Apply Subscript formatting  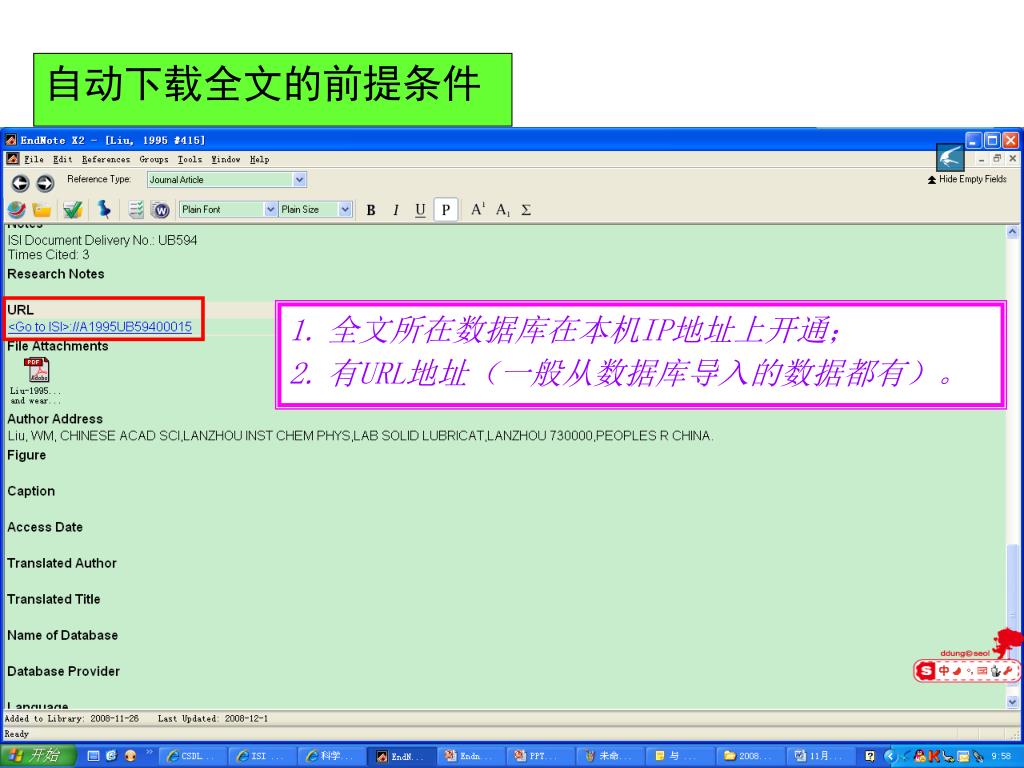pyautogui.click(x=502, y=210)
